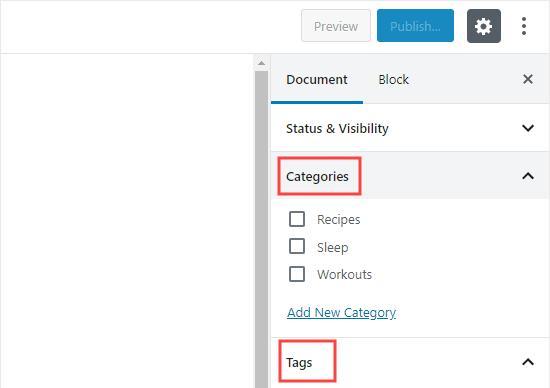Click the scrollbar up arrow

[261, 63]
